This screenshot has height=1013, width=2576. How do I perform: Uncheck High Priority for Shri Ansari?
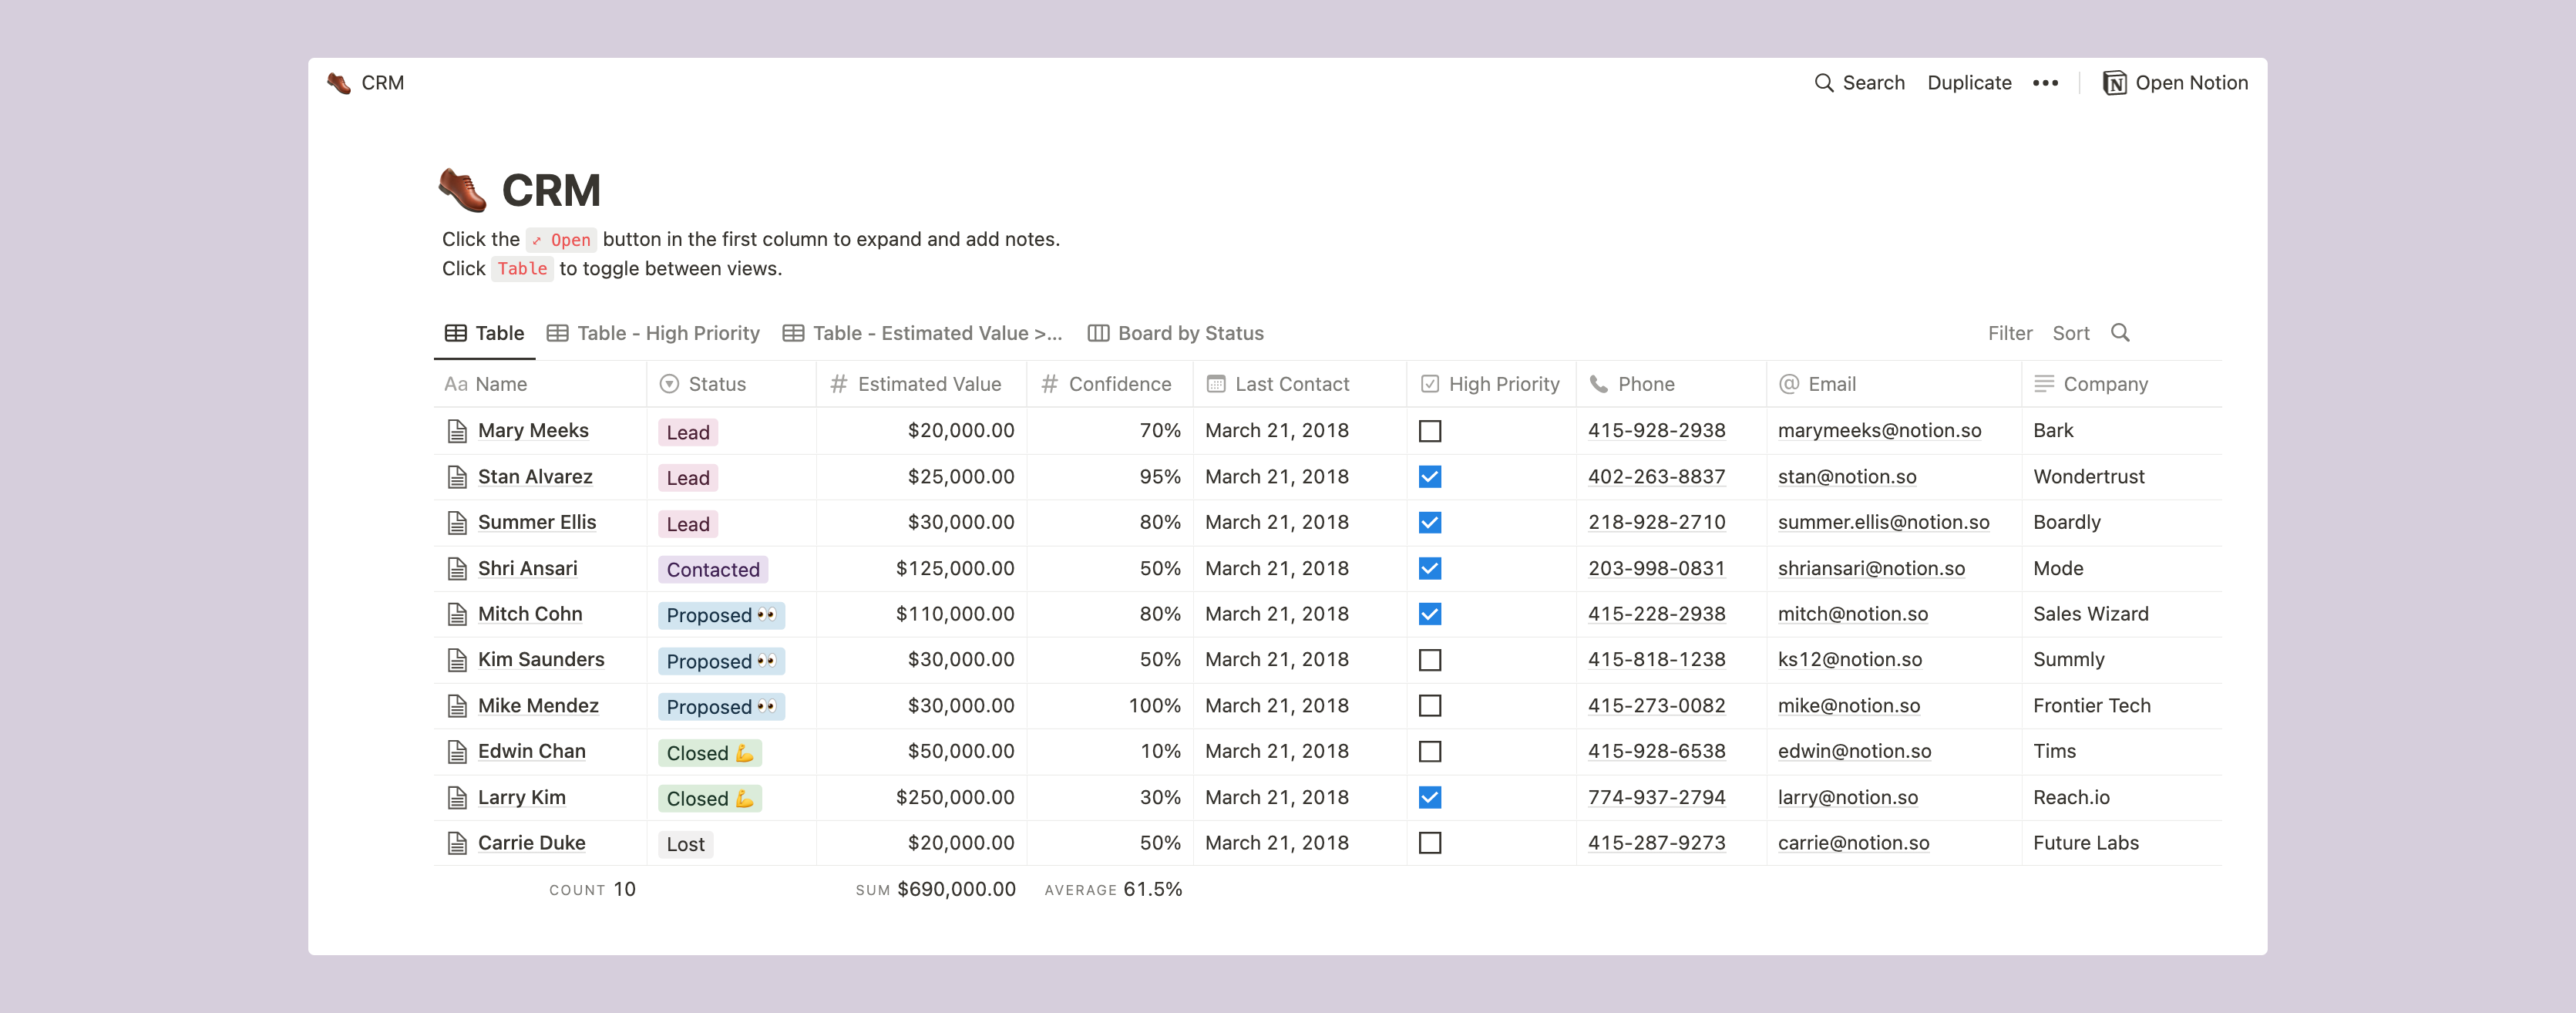pyautogui.click(x=1430, y=569)
